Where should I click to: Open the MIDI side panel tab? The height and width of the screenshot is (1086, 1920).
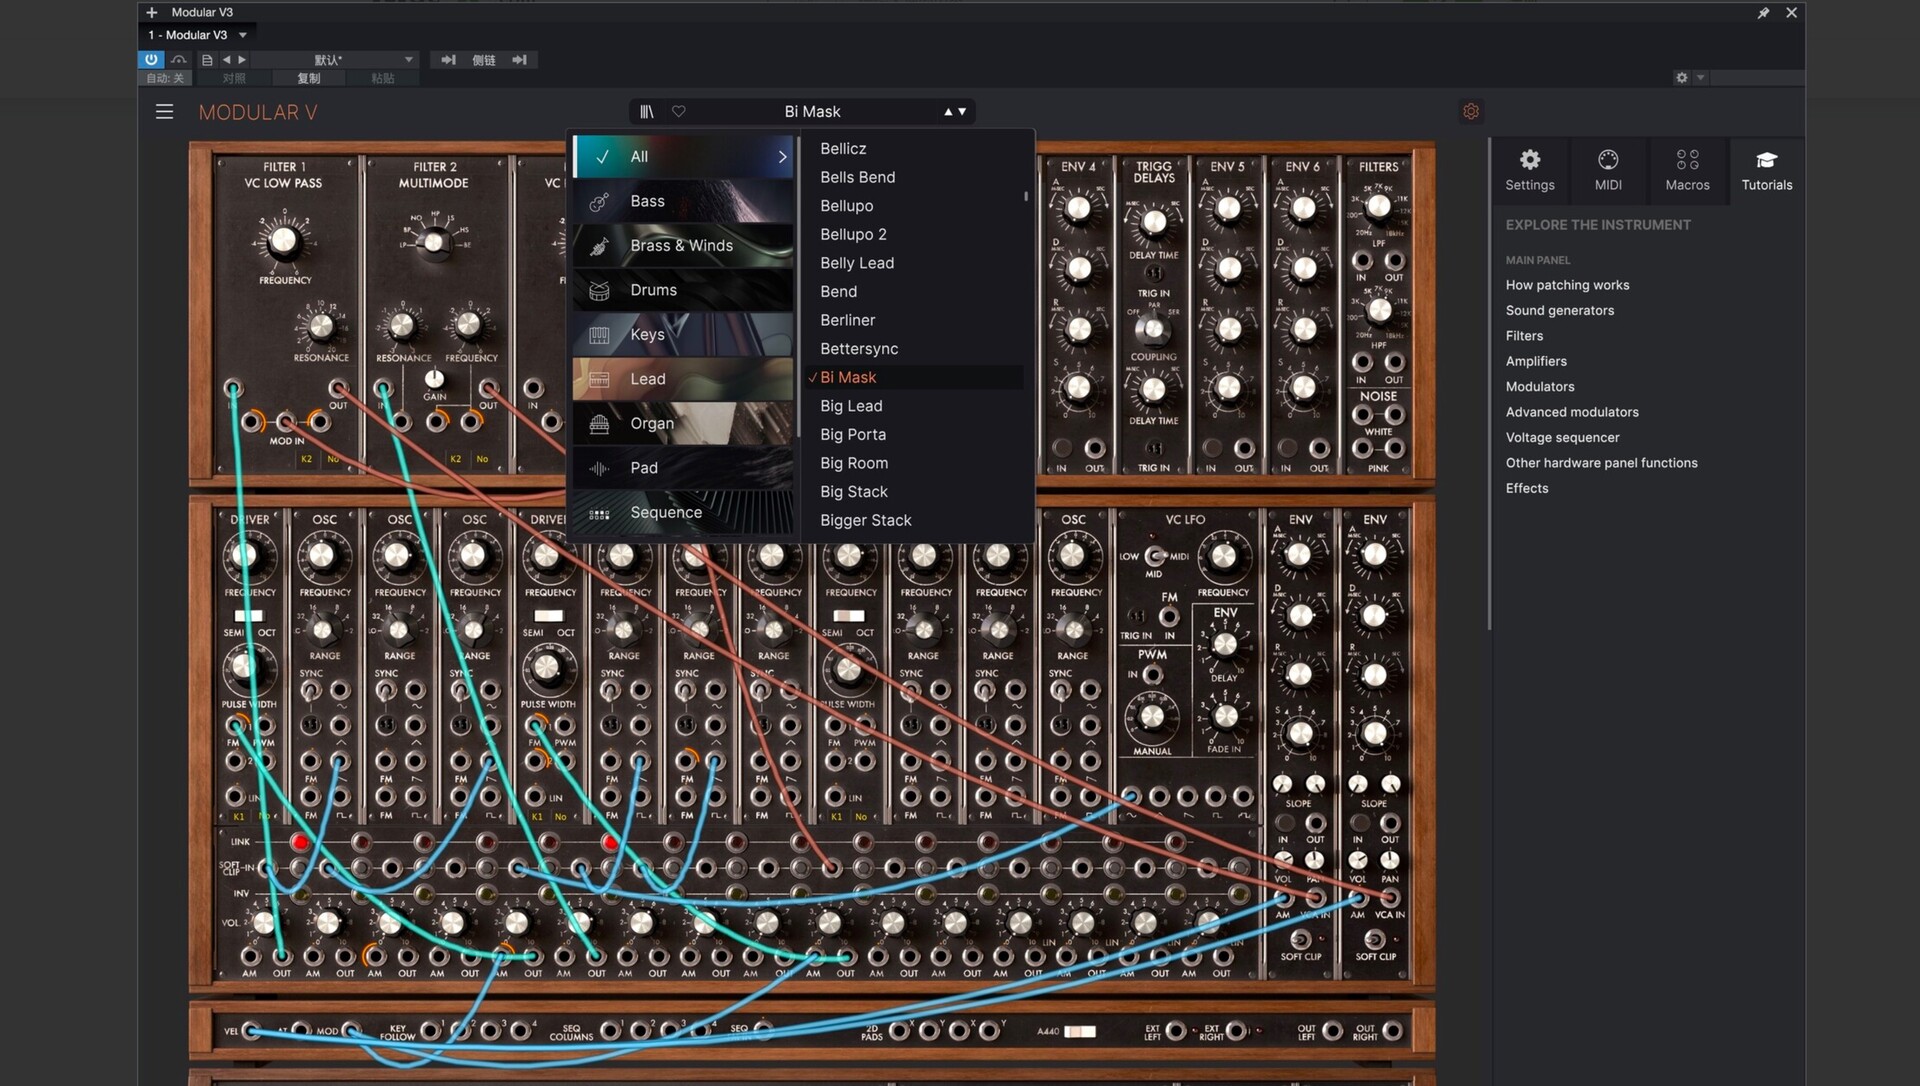click(x=1608, y=171)
